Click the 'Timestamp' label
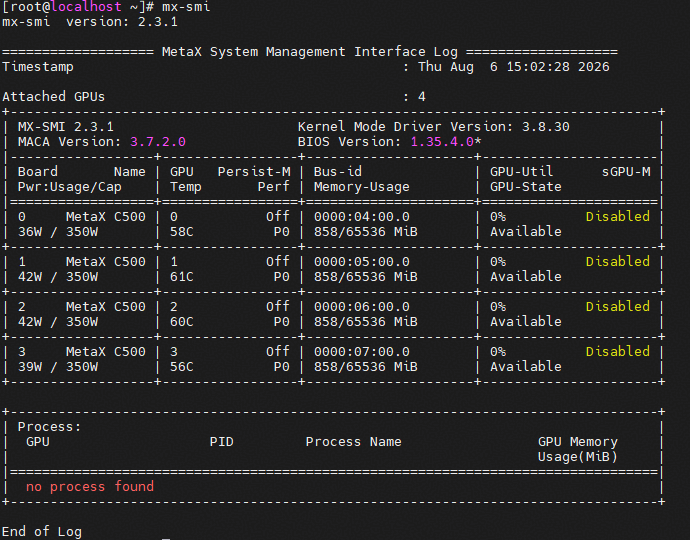This screenshot has height=540, width=690. point(38,67)
